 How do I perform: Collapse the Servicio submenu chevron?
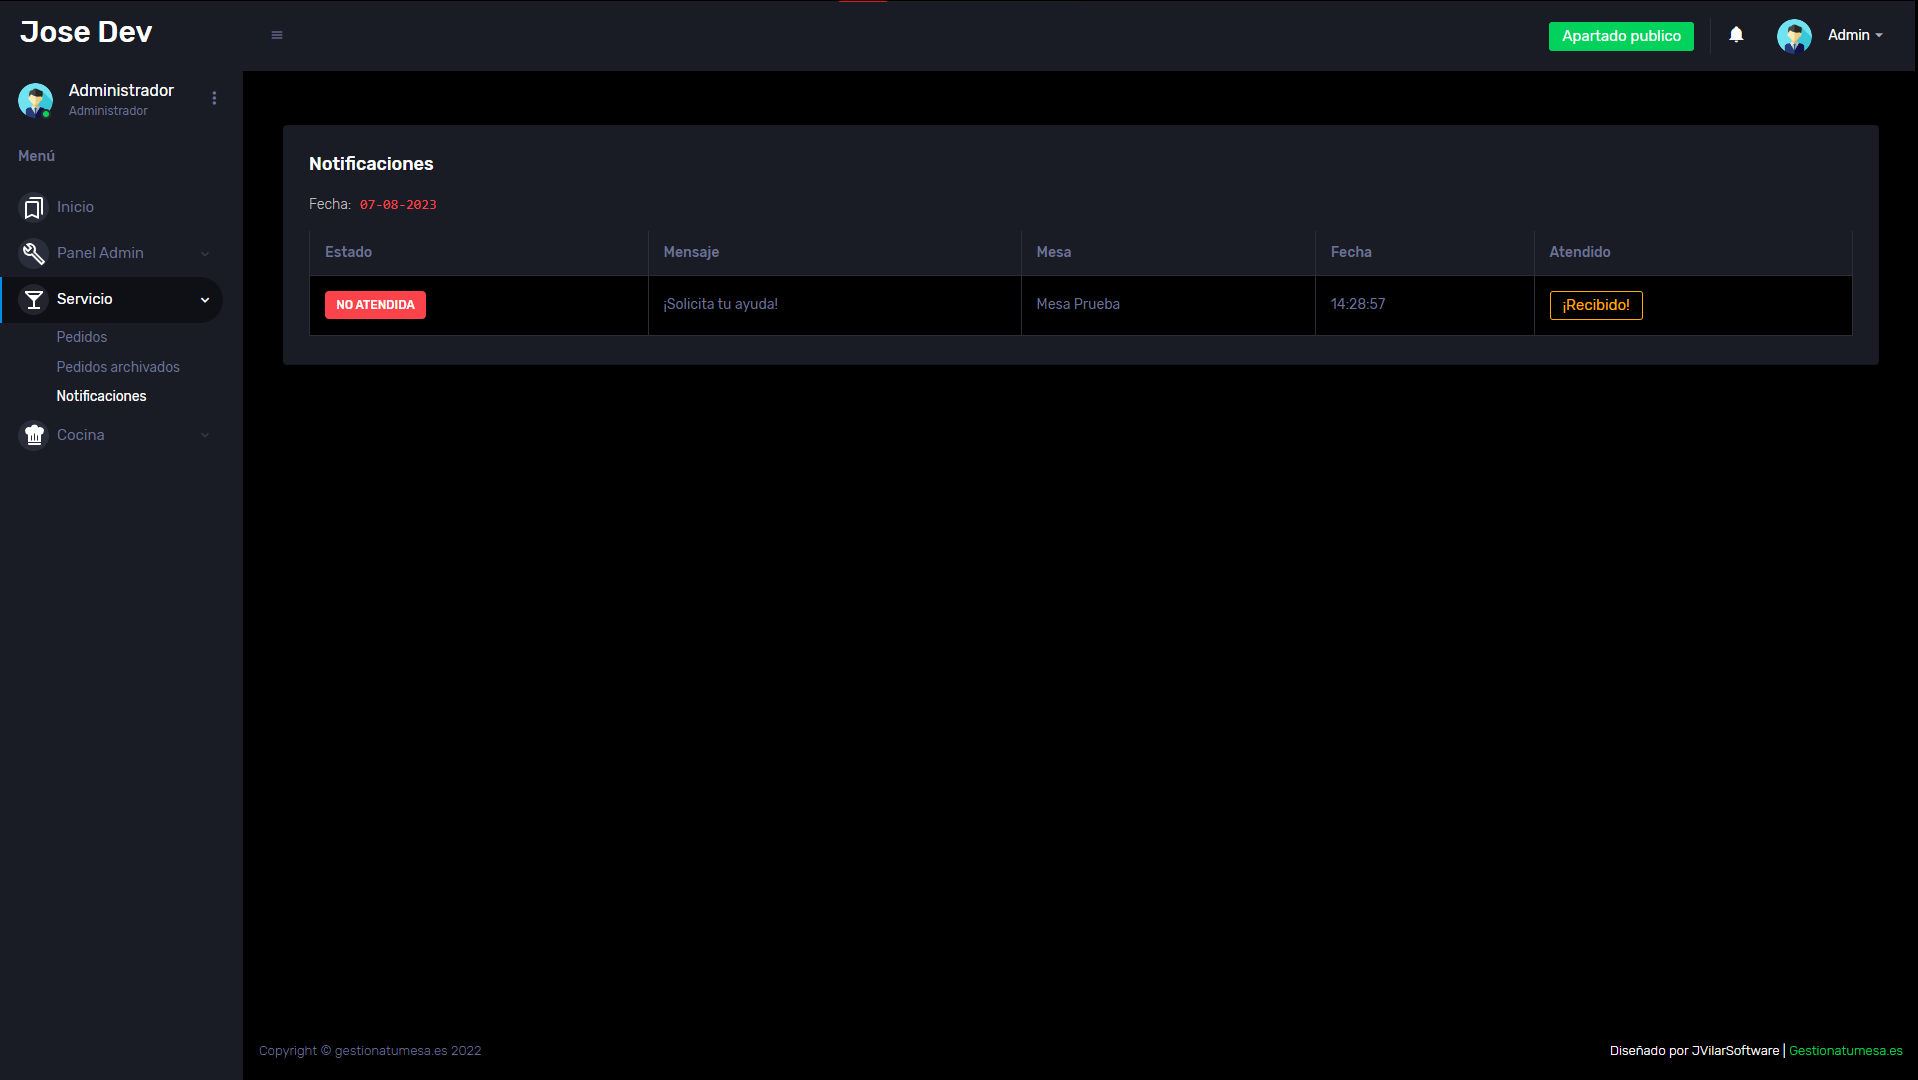point(205,300)
